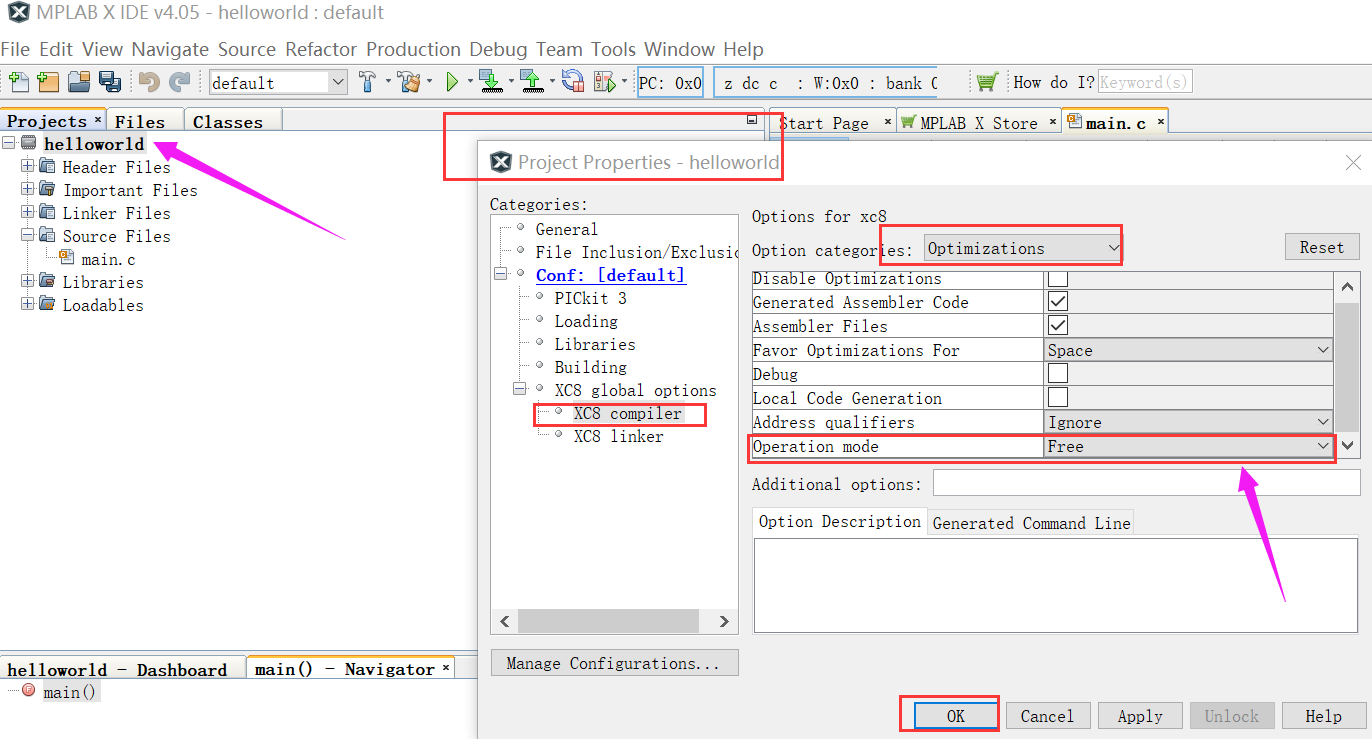Switch to the Files tab

pyautogui.click(x=146, y=121)
